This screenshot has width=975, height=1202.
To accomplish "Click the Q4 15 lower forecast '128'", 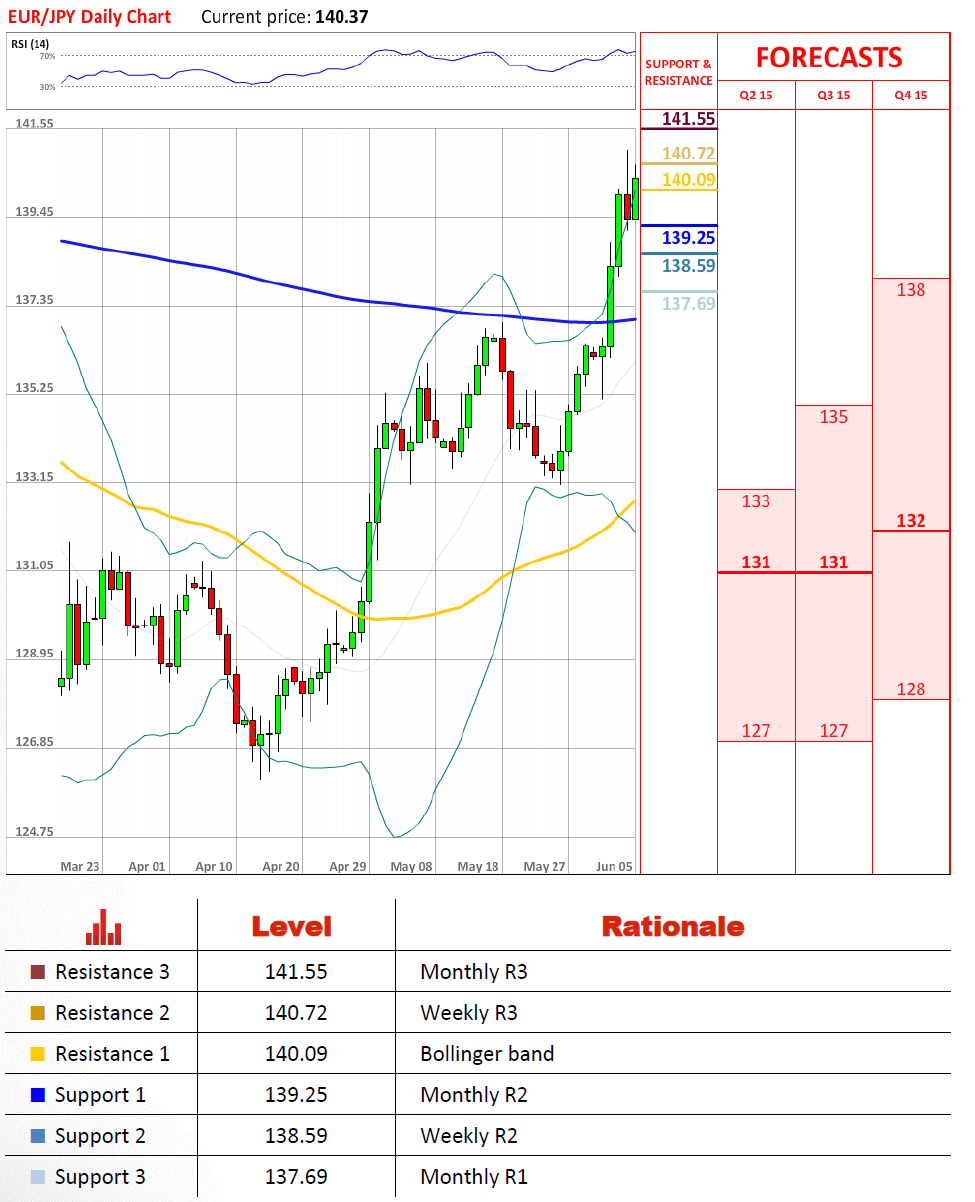I will click(911, 689).
